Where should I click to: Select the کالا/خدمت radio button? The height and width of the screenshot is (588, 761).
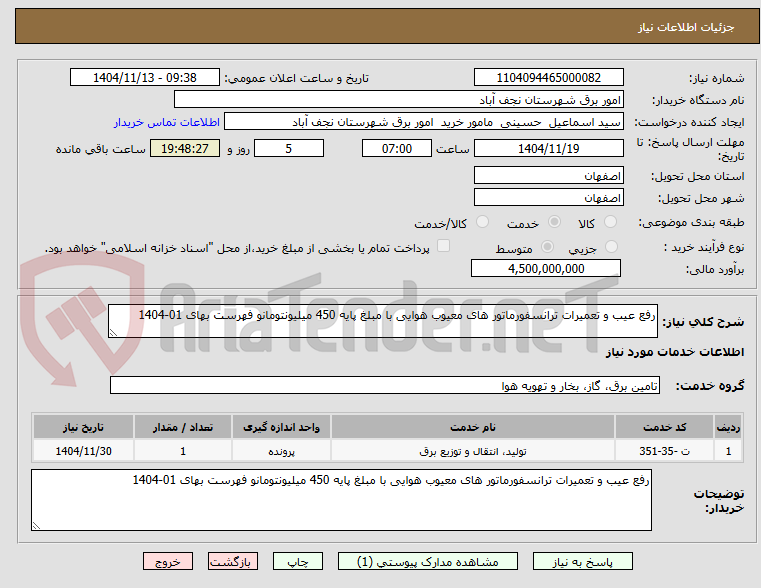(x=482, y=222)
